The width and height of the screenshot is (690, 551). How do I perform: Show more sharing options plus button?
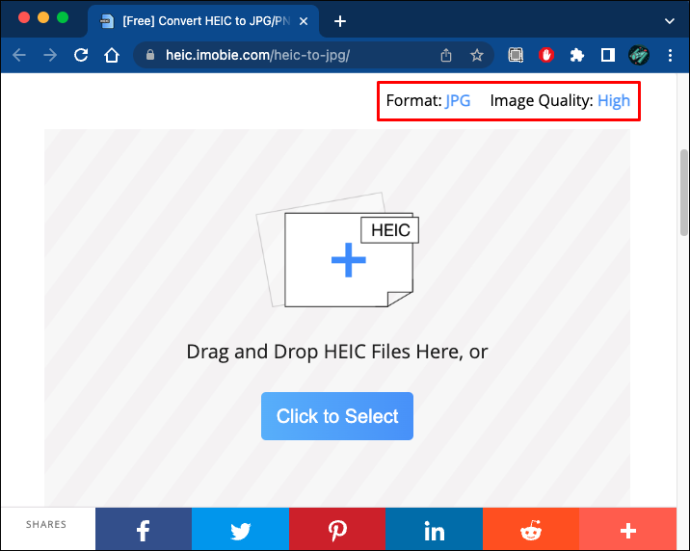628,530
